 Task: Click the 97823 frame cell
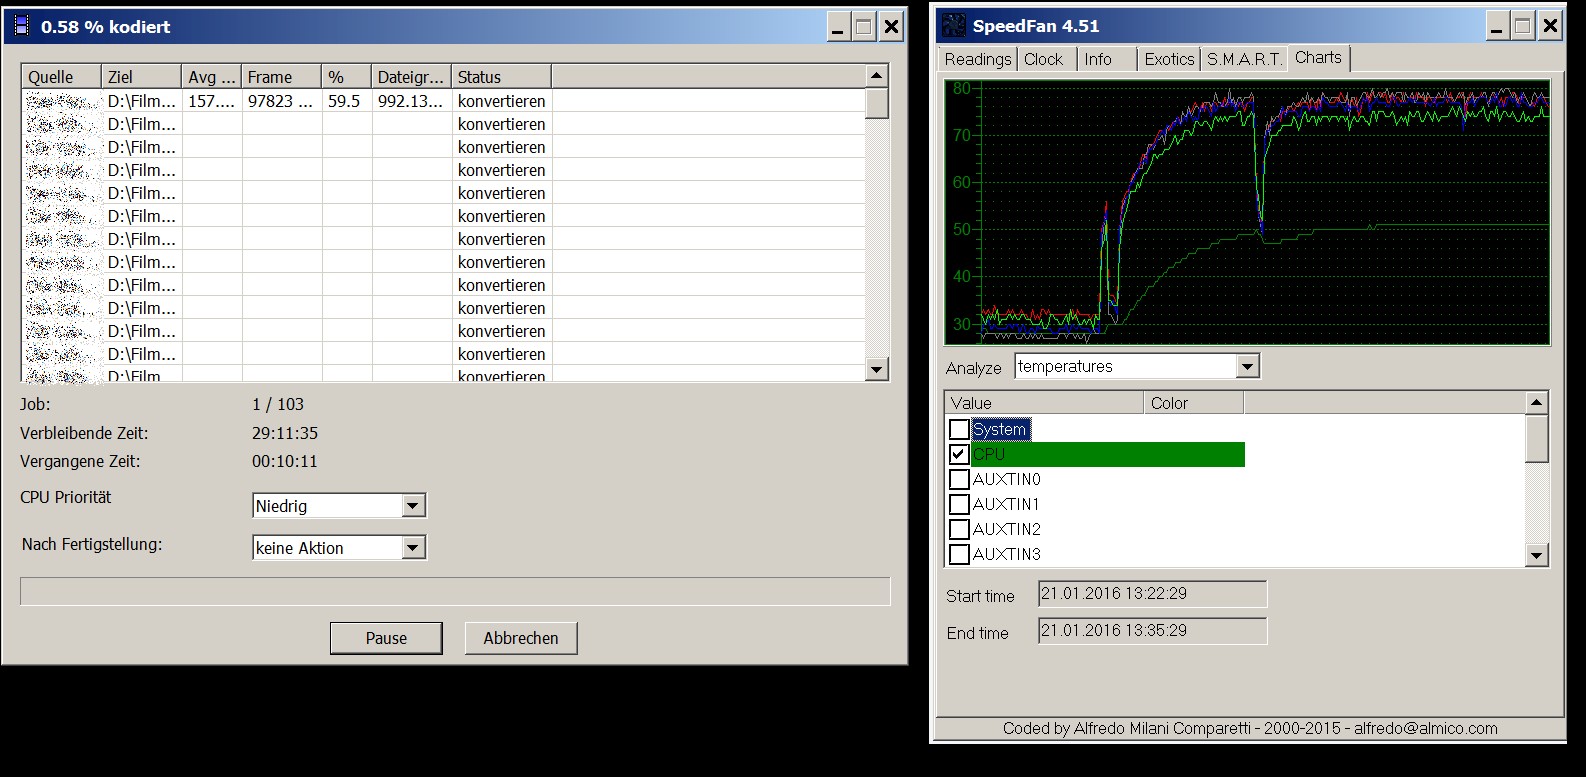281,101
